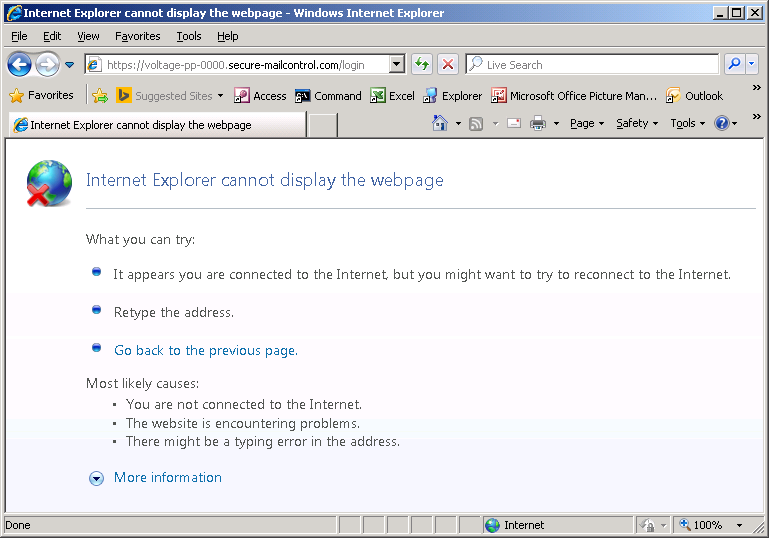Screen dimensions: 769x538
Task: Expand favorites bar overflow chevron
Action: [x=757, y=88]
